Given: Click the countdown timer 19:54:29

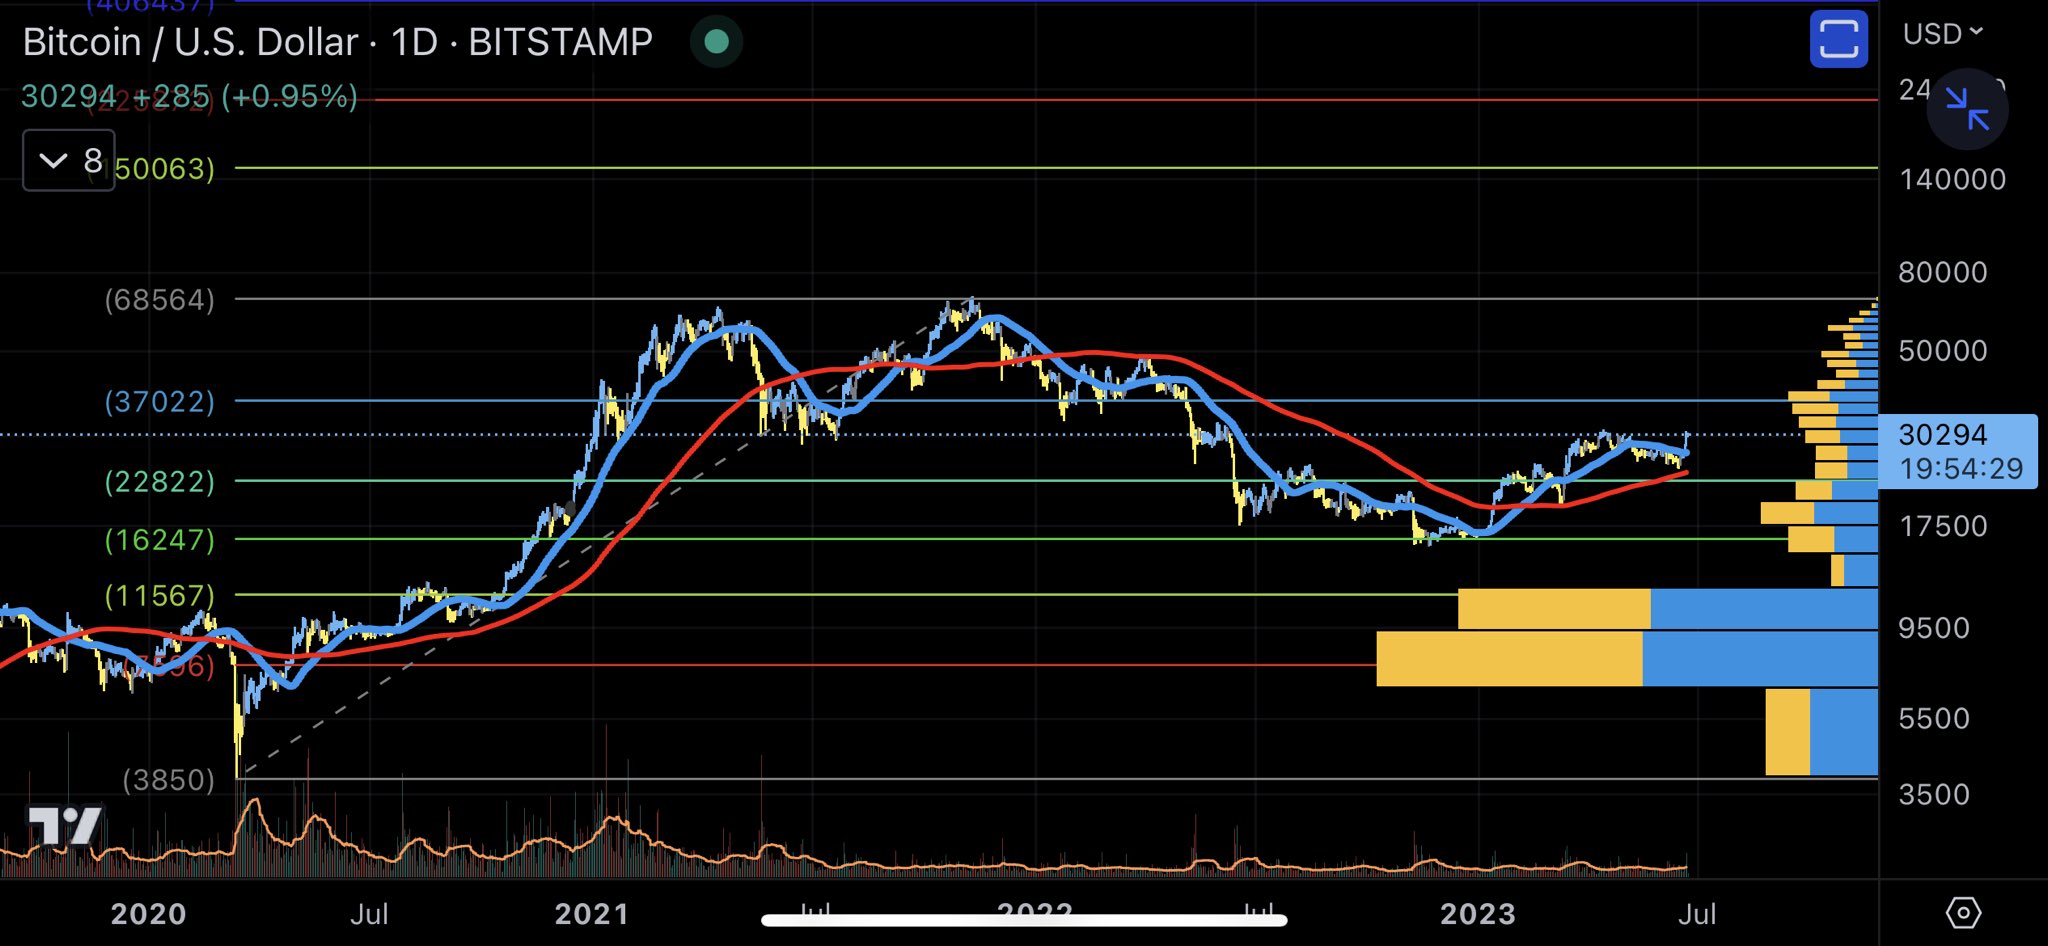Looking at the screenshot, I should 1961,468.
